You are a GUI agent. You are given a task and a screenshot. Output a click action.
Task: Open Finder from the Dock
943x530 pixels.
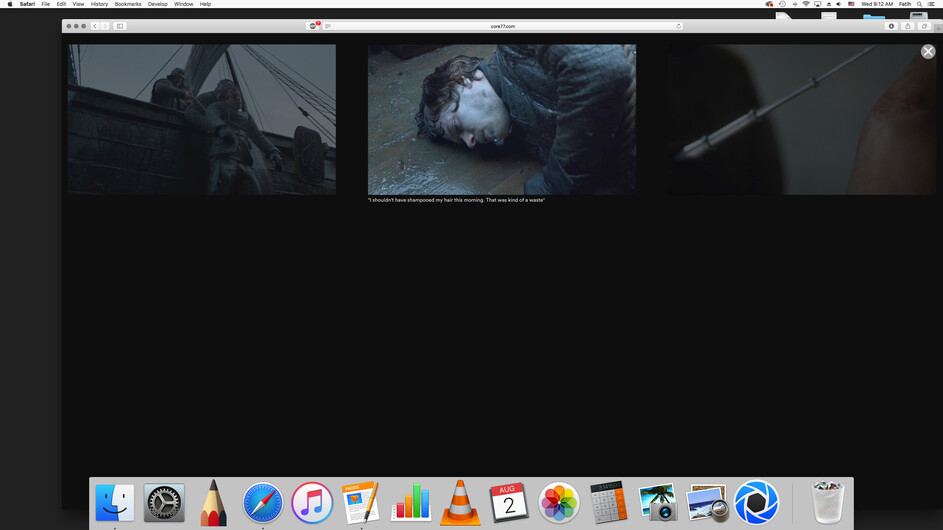[115, 502]
